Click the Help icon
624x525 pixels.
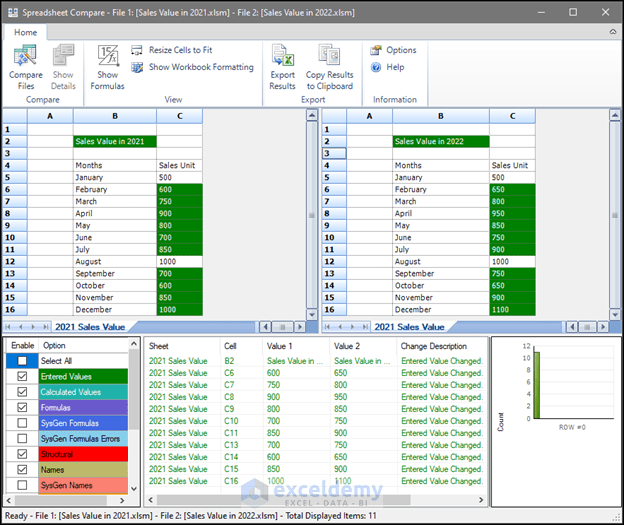coord(376,67)
